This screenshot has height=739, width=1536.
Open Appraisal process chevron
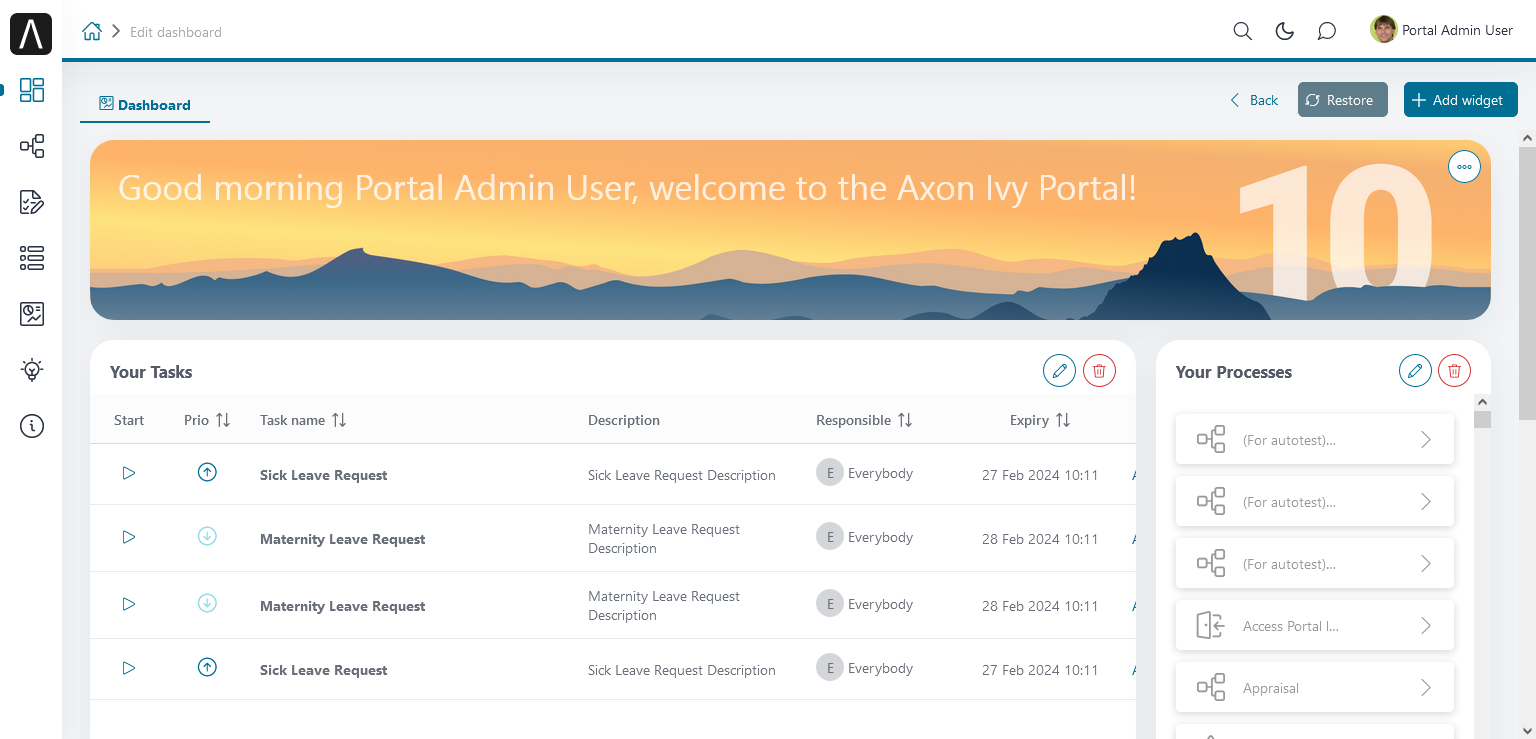(1426, 688)
